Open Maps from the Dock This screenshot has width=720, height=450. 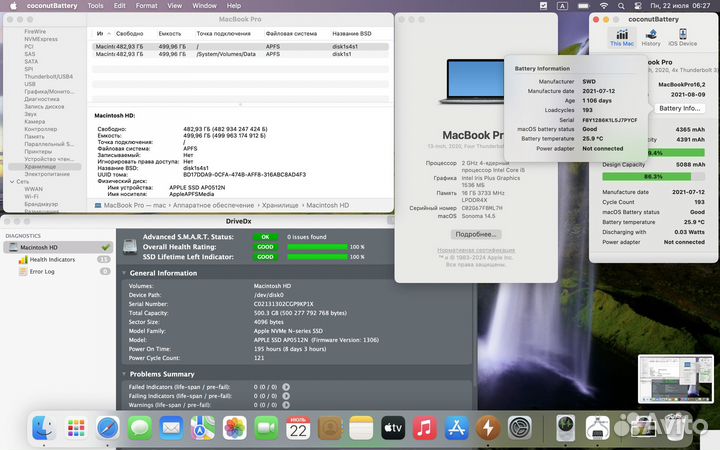coord(203,428)
